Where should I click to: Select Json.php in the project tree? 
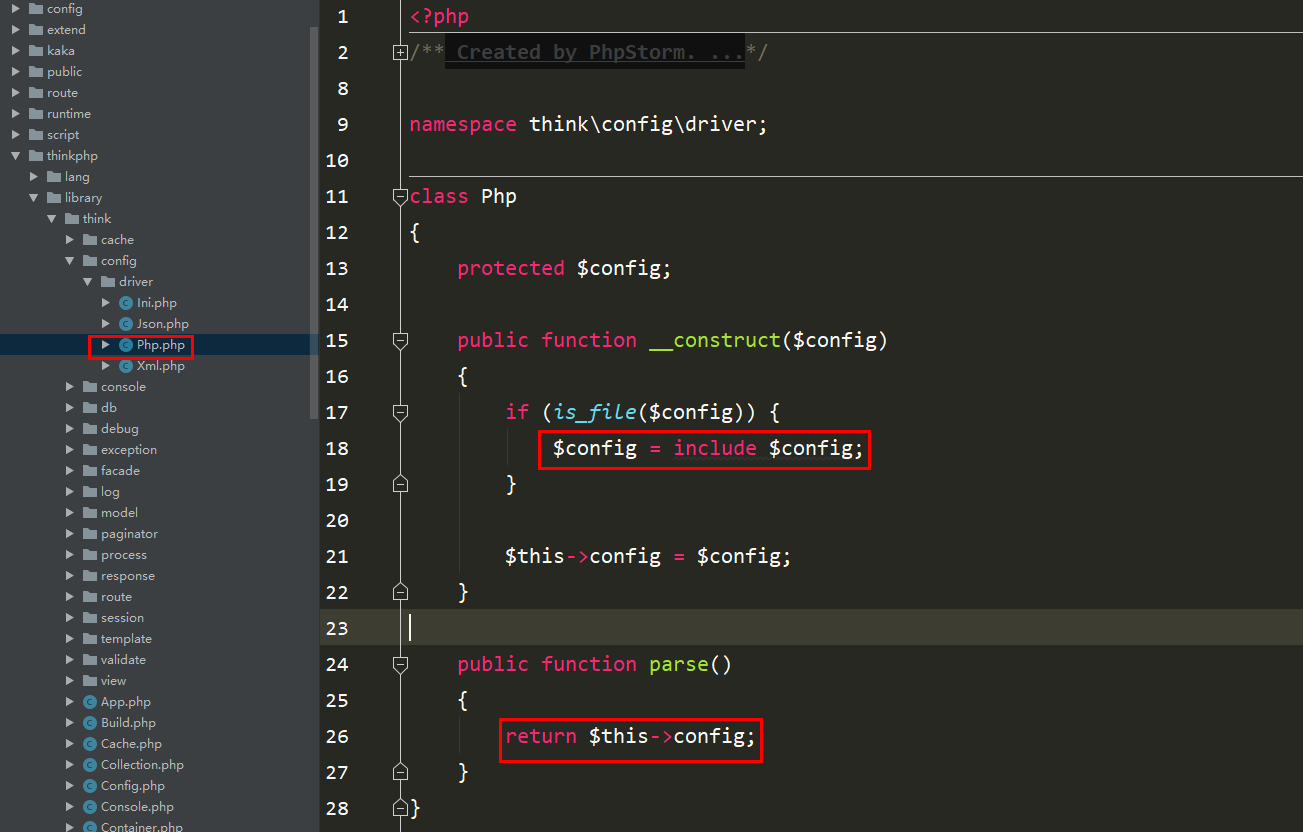(x=162, y=324)
